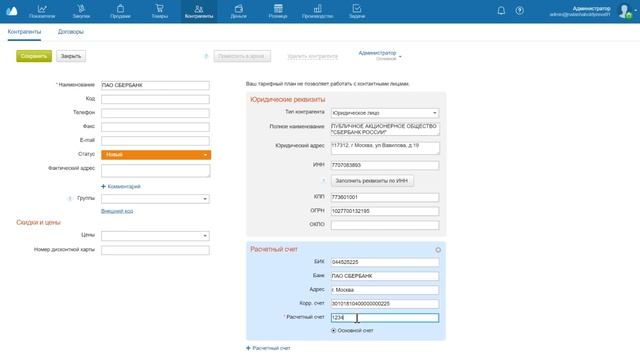
Task: Click the Адрес field showing Москва
Action: coord(385,290)
